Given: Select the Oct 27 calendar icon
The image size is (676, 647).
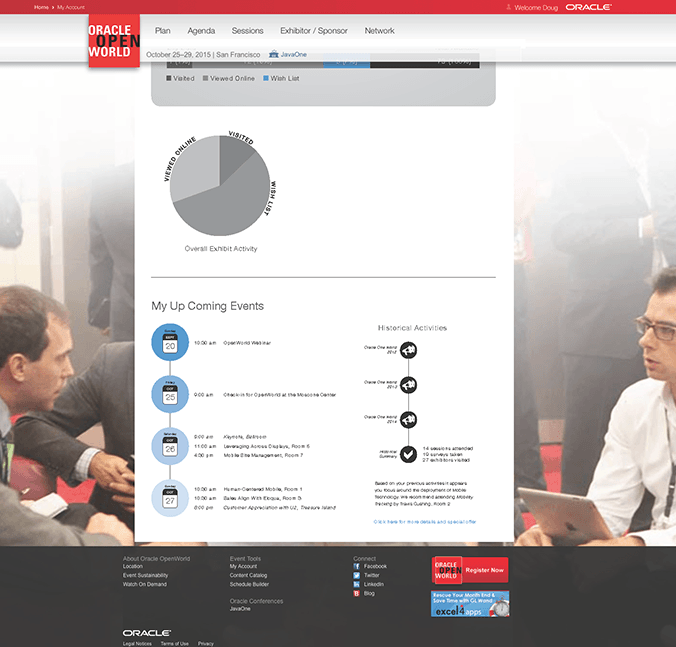Looking at the screenshot, I should point(170,498).
